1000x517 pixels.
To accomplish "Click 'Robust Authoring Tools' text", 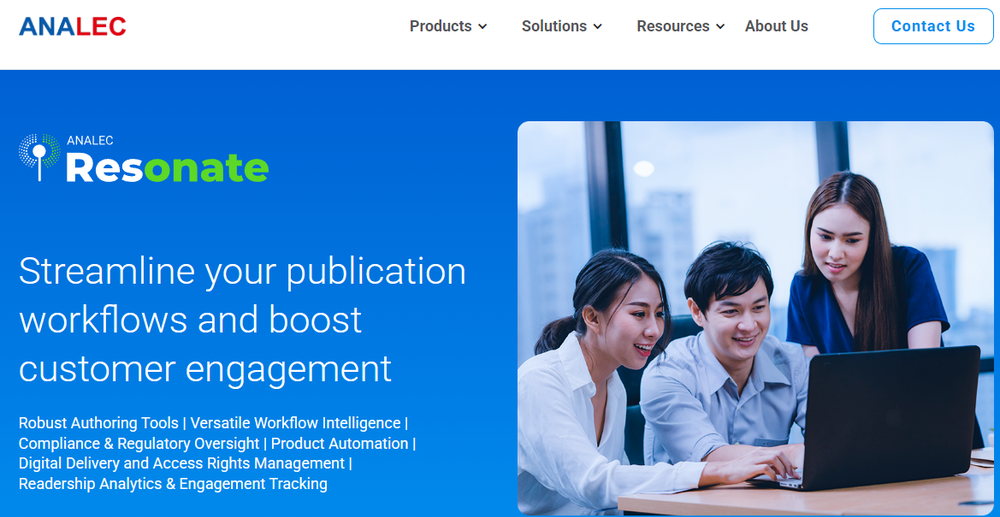I will 98,423.
